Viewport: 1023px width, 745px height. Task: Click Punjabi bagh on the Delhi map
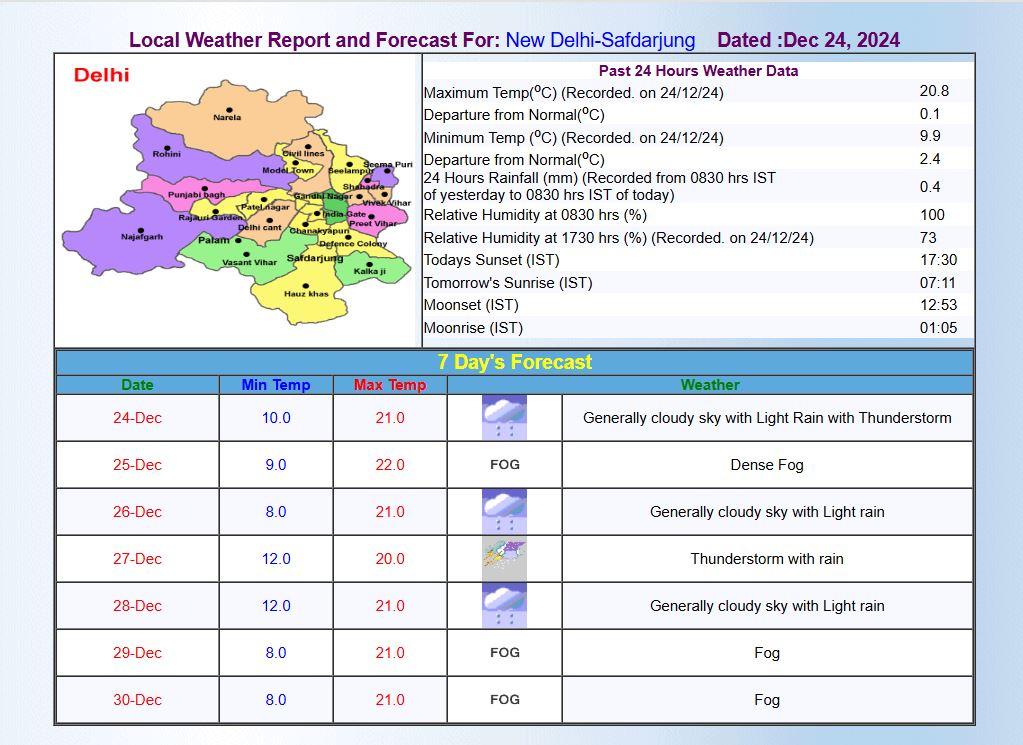[196, 194]
